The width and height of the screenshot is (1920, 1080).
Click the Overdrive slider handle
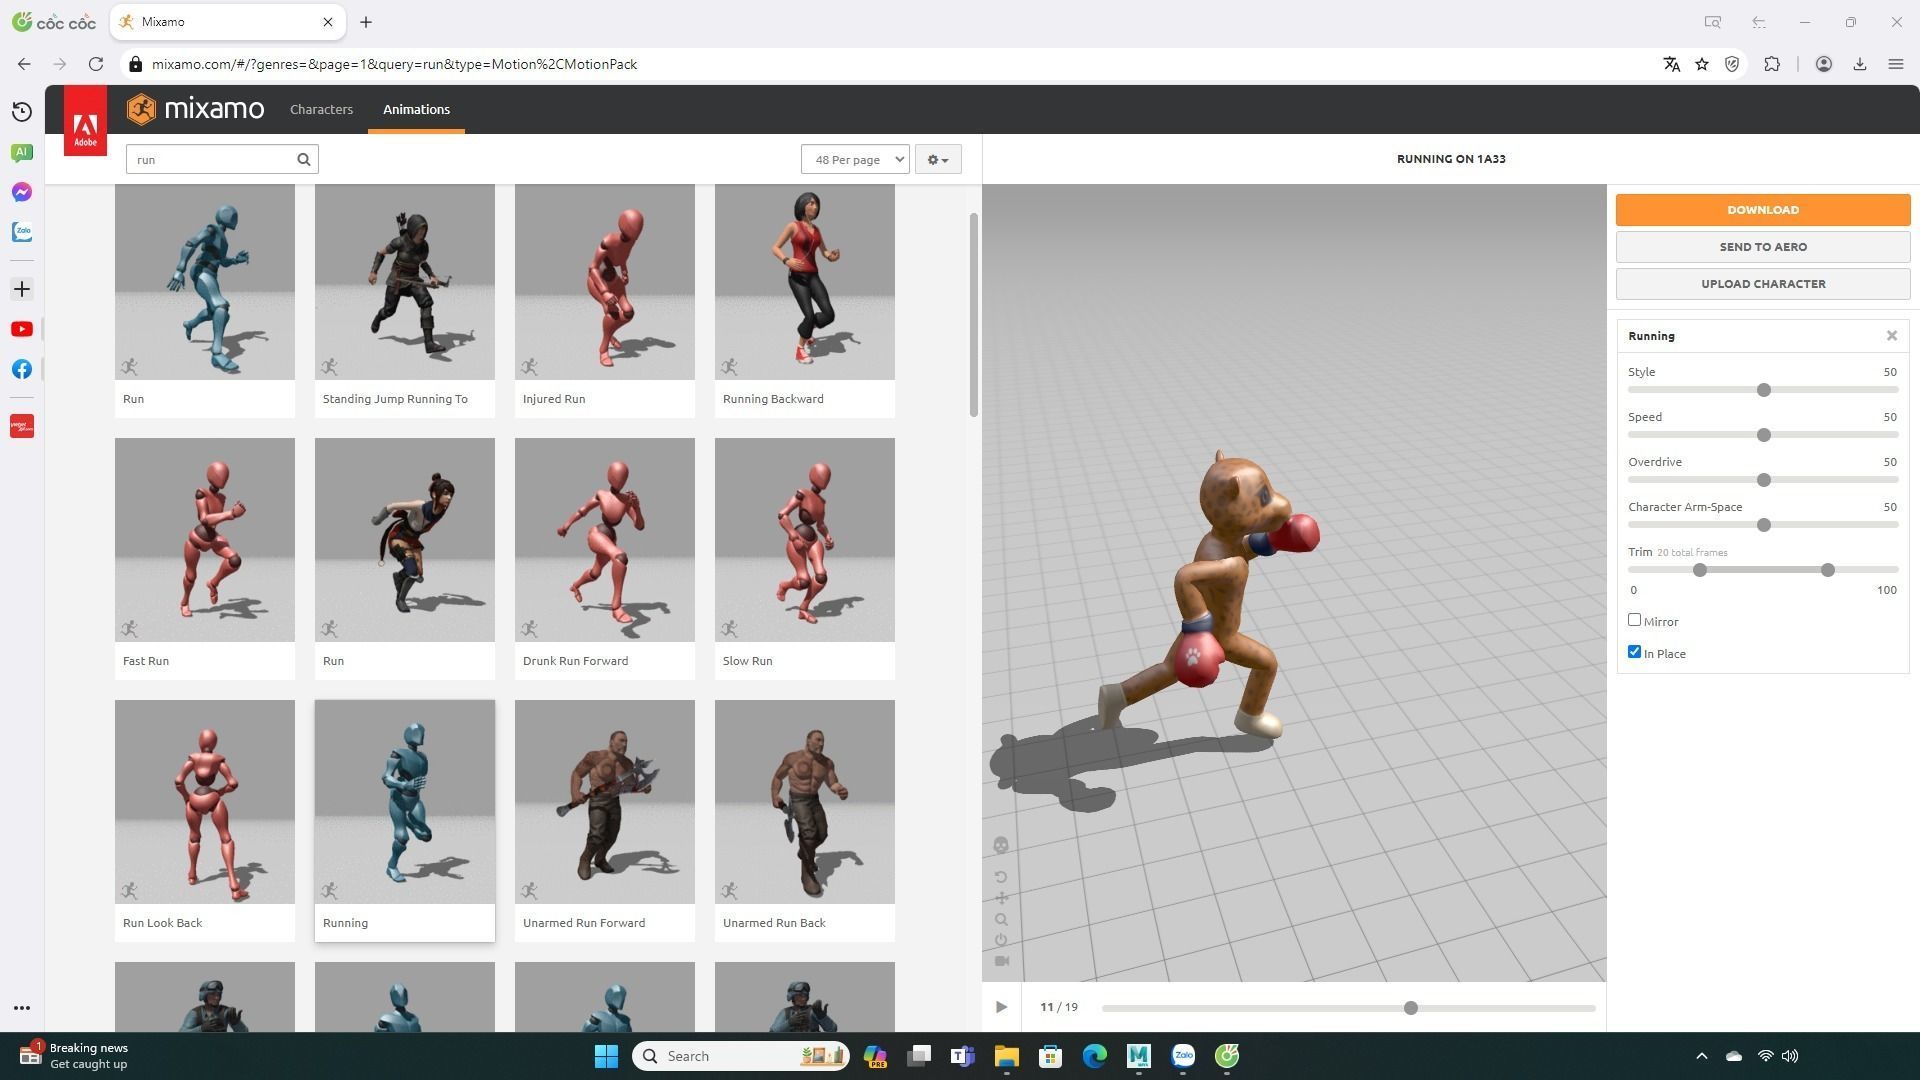(1764, 480)
